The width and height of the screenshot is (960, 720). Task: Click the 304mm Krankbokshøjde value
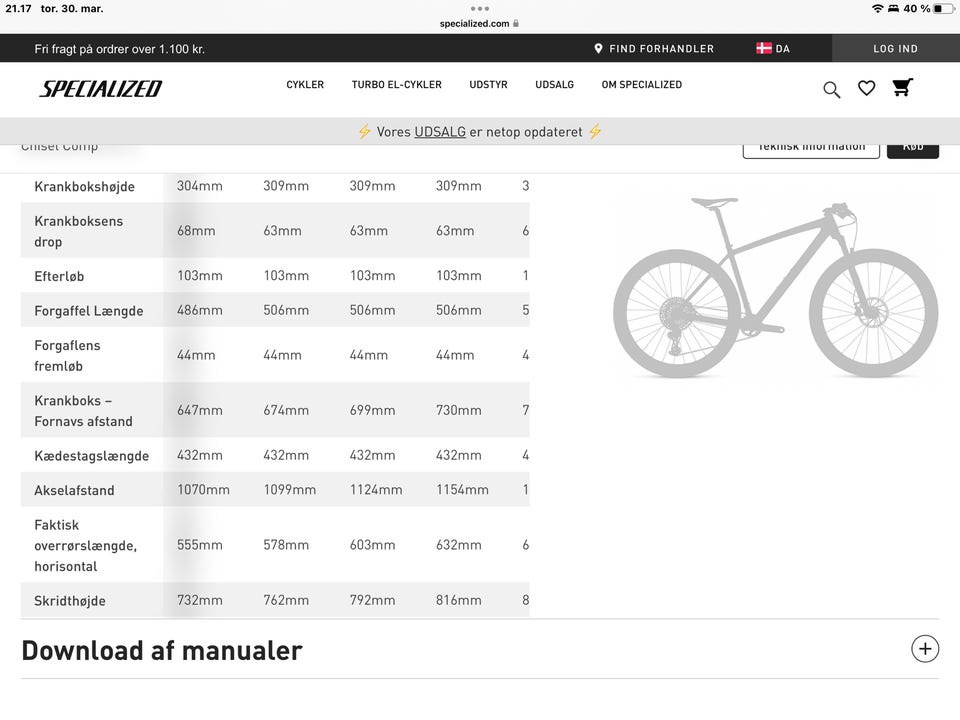point(200,186)
